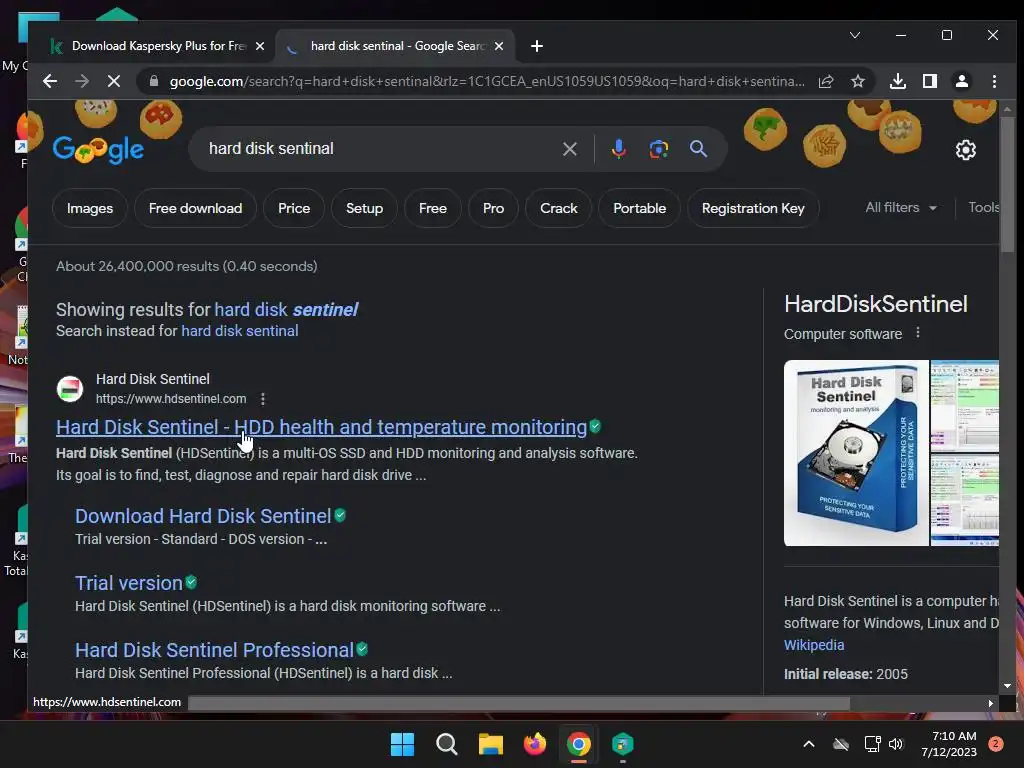Viewport: 1024px width, 768px height.
Task: Select Registration Key filter chip
Action: click(x=753, y=208)
